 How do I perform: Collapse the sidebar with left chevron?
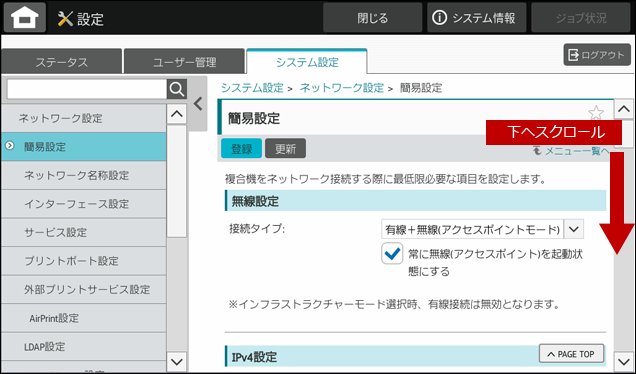pos(198,104)
